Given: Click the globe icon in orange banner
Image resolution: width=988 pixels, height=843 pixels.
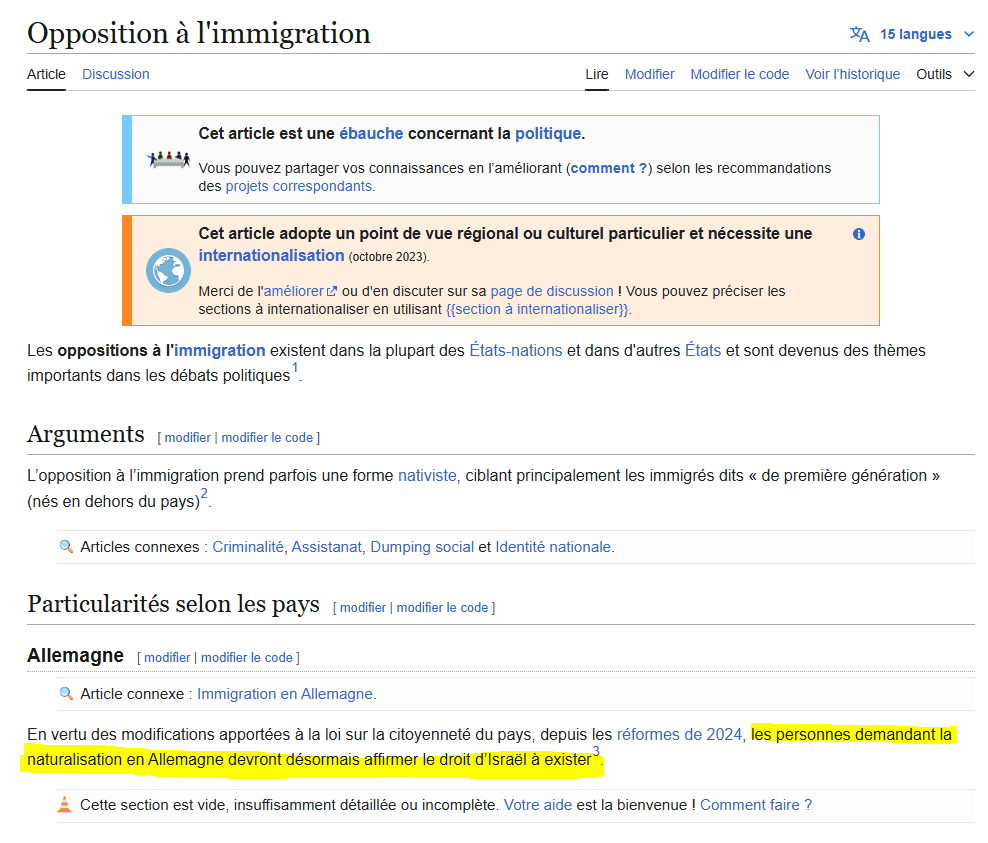Looking at the screenshot, I should point(168,270).
